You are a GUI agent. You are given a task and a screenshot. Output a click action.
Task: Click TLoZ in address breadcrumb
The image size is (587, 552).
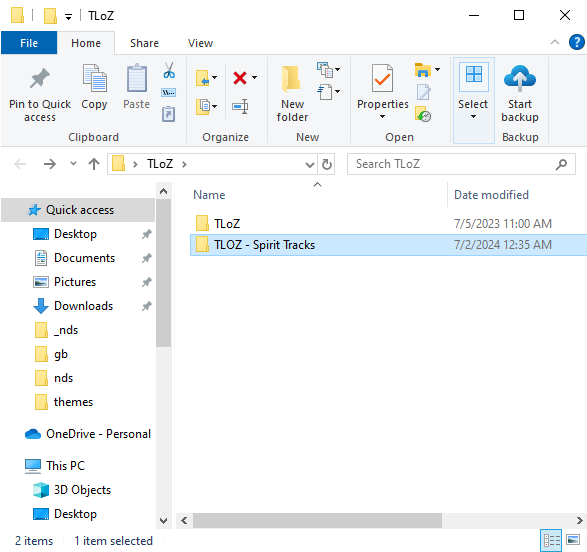tap(160, 164)
